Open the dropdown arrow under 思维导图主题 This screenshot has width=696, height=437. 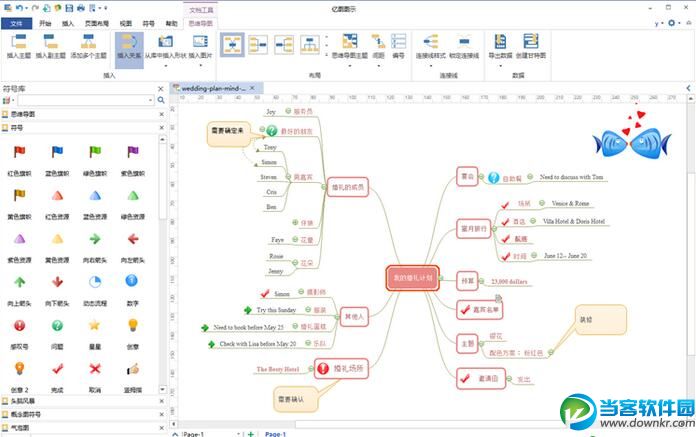point(350,66)
